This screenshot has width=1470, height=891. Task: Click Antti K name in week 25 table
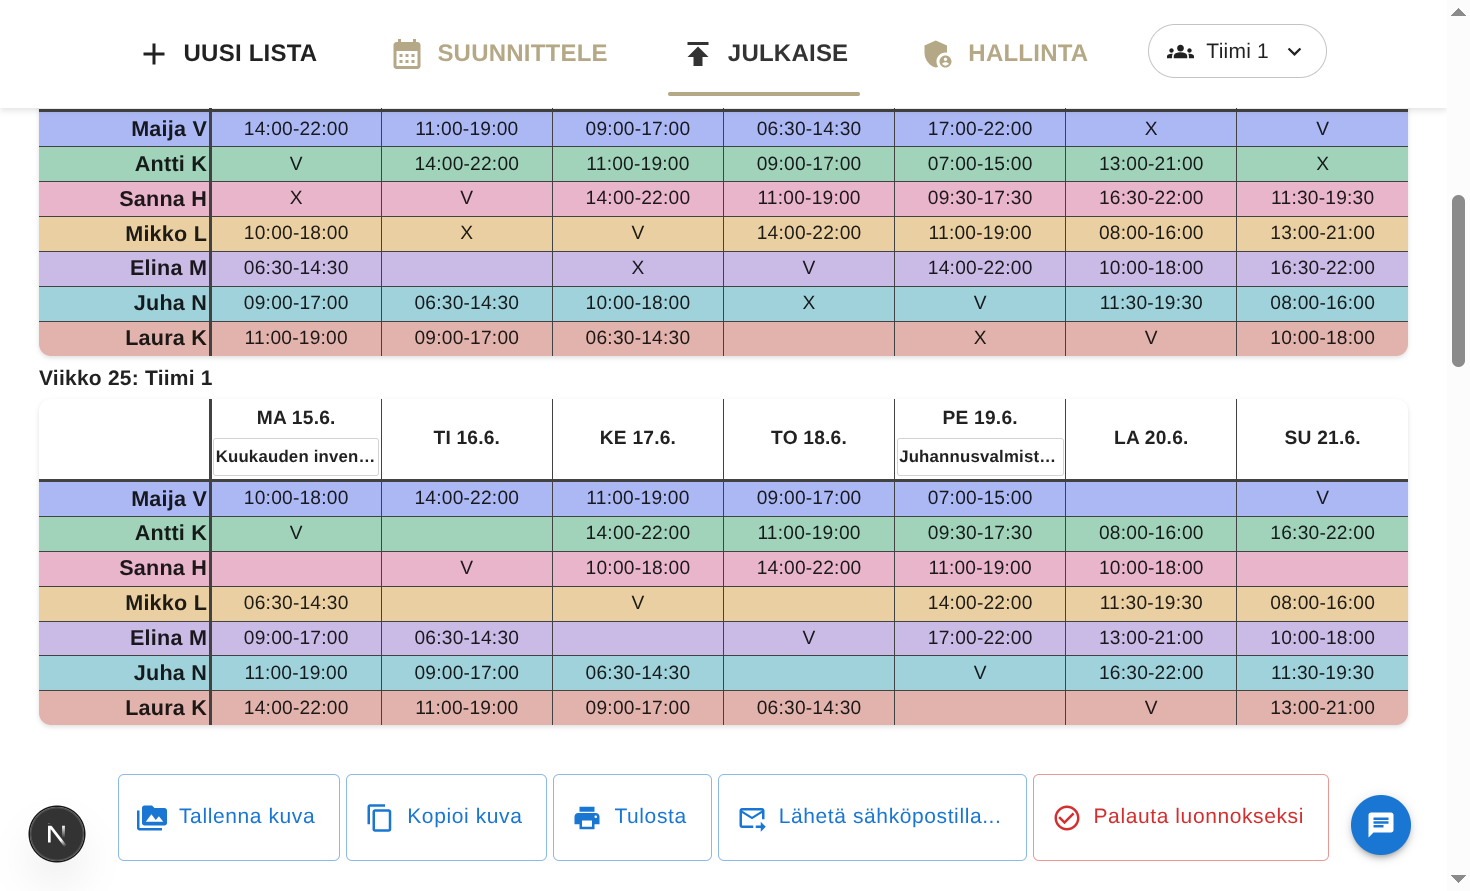(x=170, y=533)
